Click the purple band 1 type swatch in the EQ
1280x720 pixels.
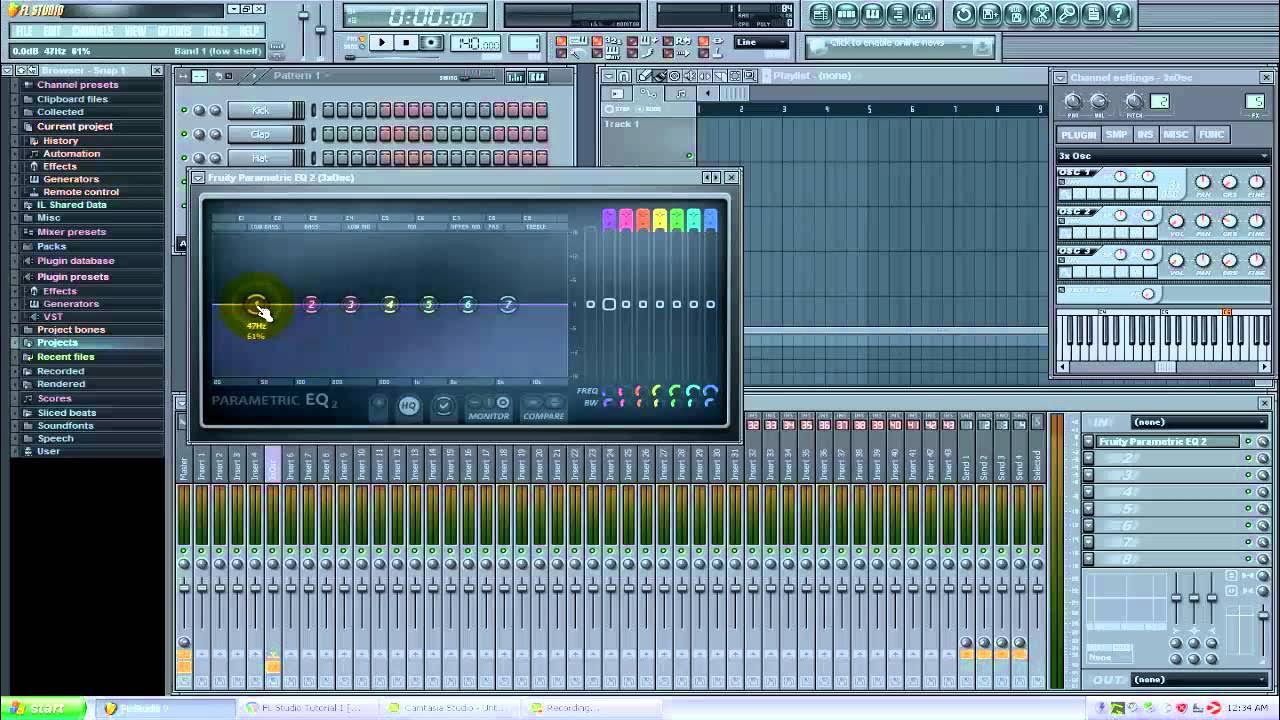608,220
